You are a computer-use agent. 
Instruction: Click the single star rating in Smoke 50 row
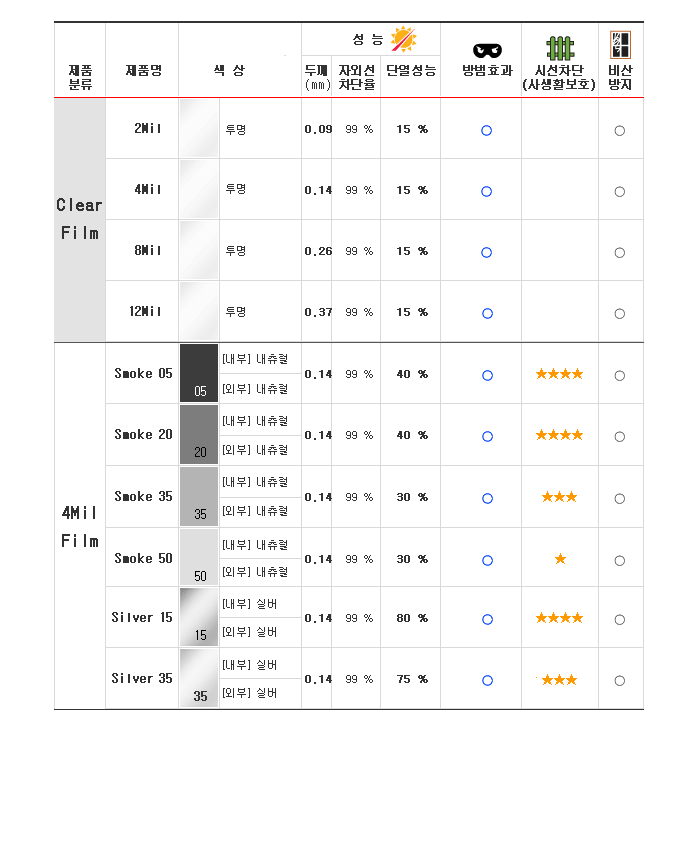click(x=561, y=559)
